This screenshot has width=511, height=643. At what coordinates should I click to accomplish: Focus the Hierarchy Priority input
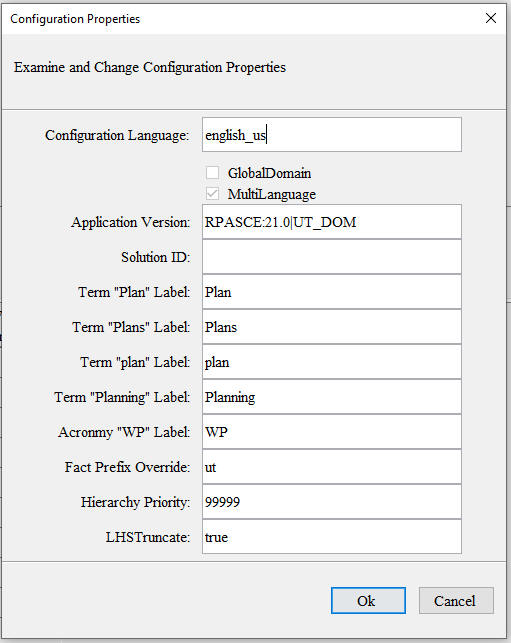(x=332, y=502)
